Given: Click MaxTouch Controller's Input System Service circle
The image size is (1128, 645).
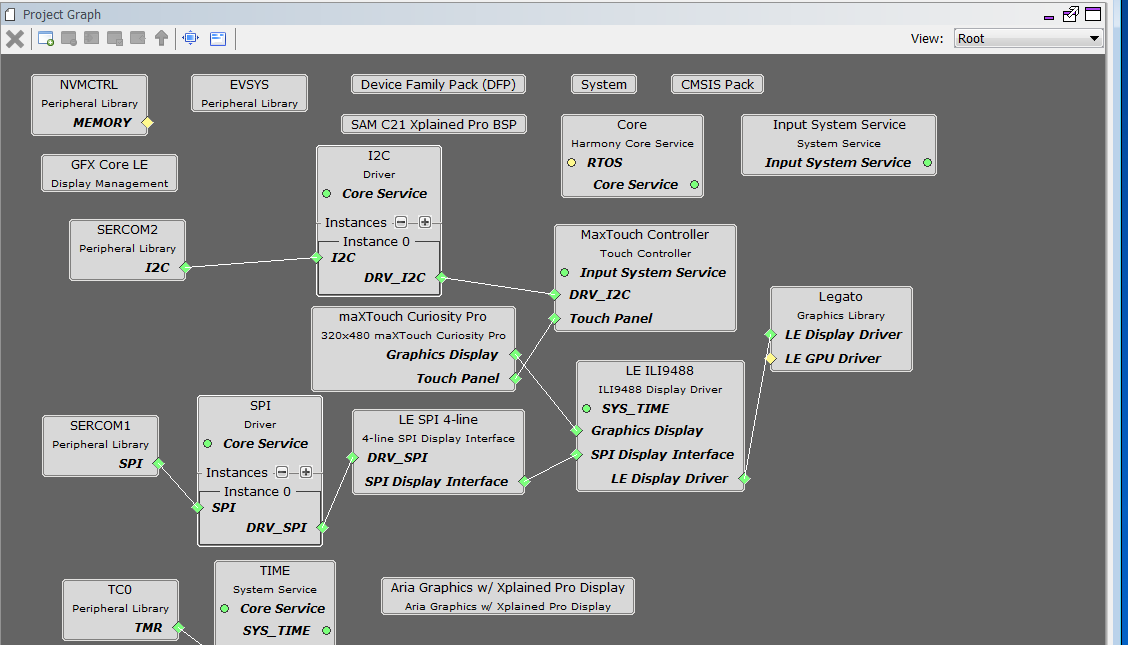Looking at the screenshot, I should [565, 273].
